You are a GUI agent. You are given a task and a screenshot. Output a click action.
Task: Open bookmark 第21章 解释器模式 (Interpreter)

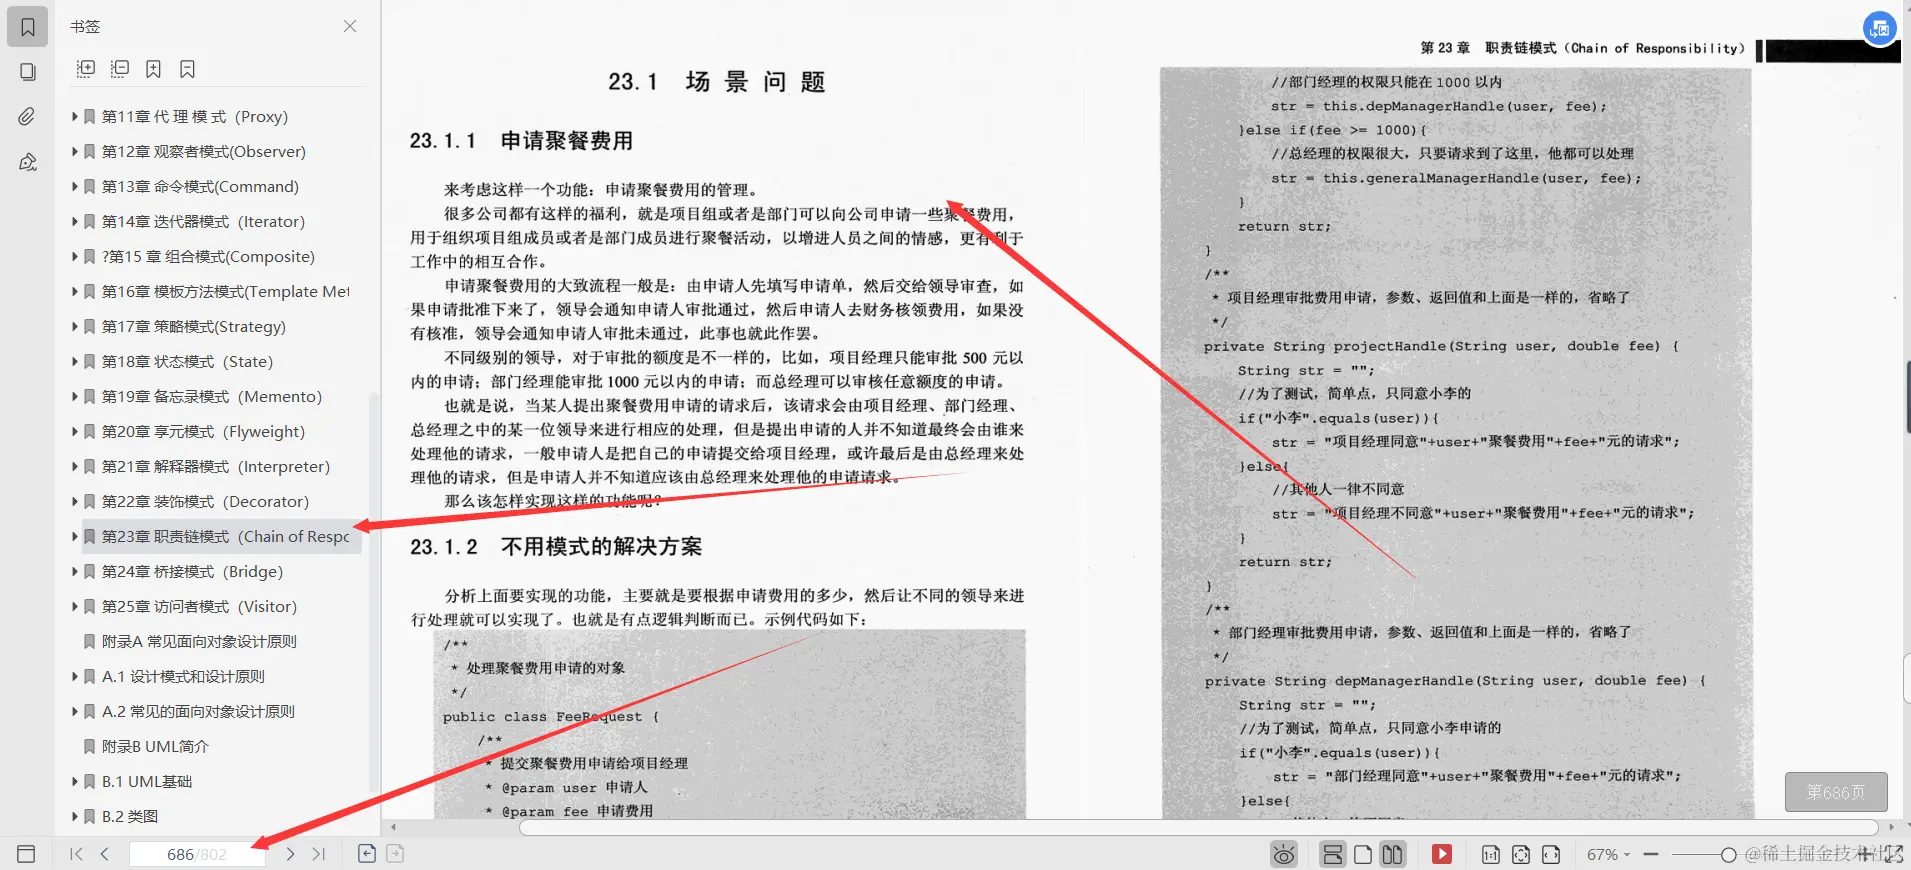[215, 466]
